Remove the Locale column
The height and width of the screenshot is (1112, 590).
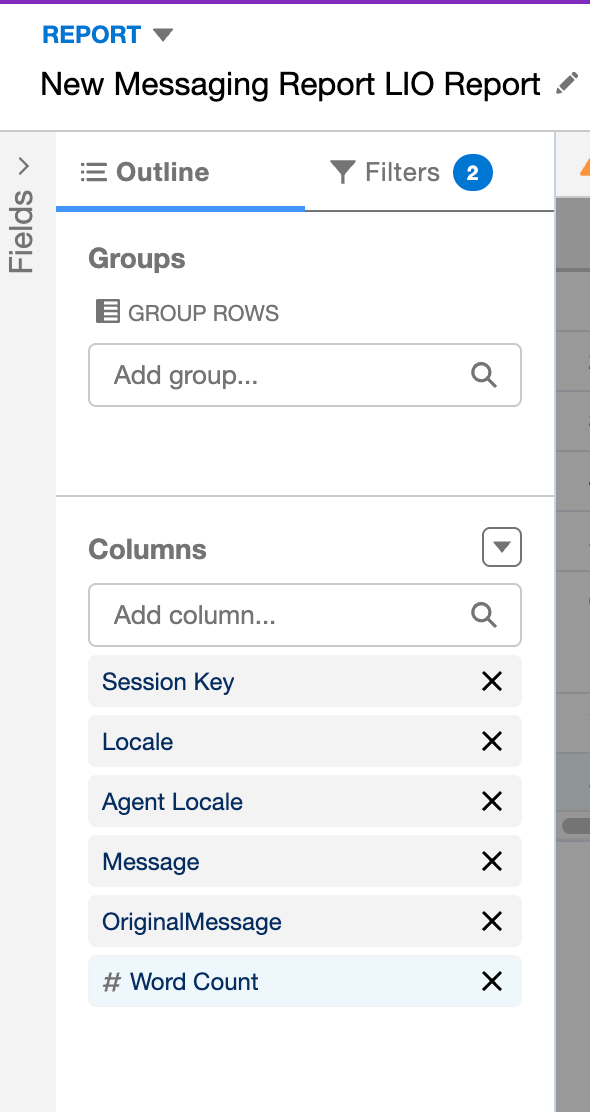(491, 742)
